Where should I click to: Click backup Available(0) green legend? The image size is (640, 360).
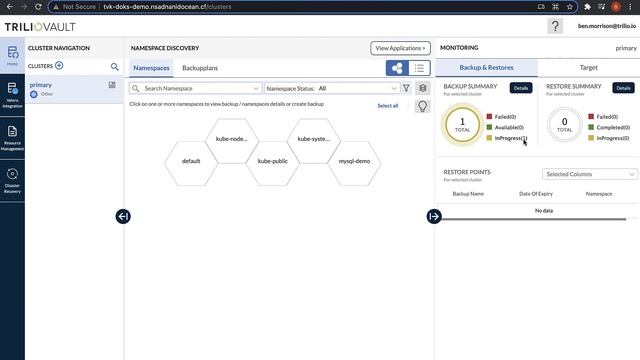click(505, 127)
